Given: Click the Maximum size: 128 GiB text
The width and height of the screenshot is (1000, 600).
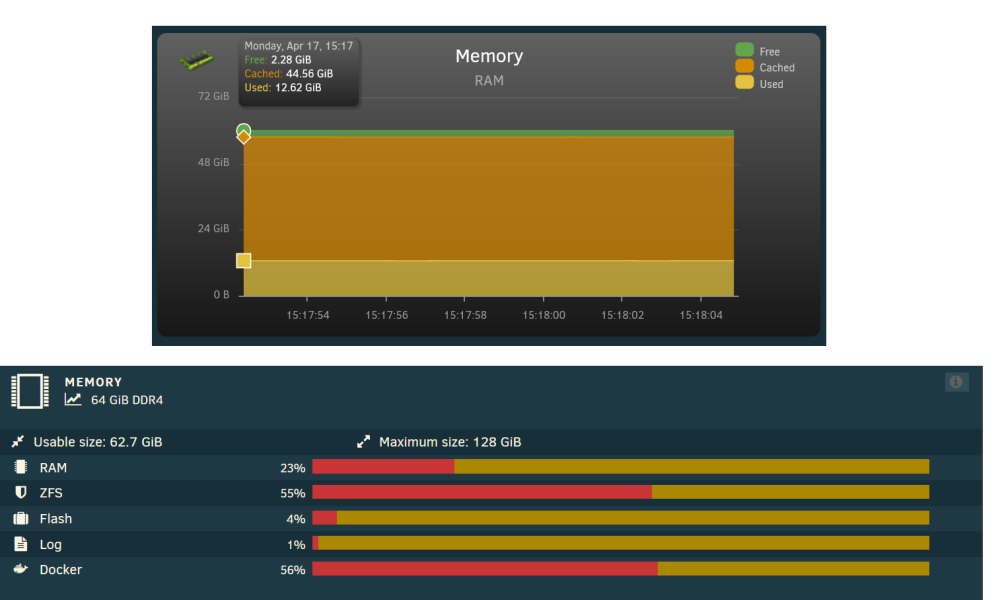Looking at the screenshot, I should 450,442.
